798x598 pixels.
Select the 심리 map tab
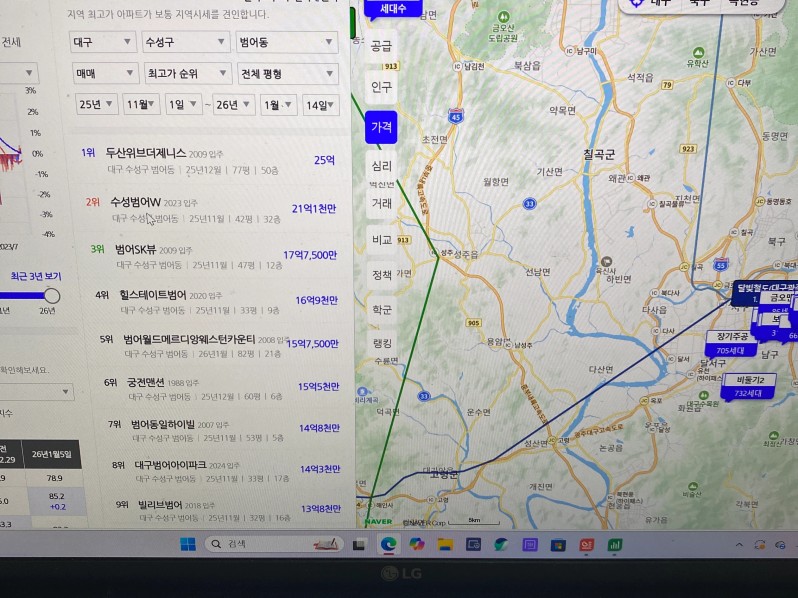tap(382, 165)
